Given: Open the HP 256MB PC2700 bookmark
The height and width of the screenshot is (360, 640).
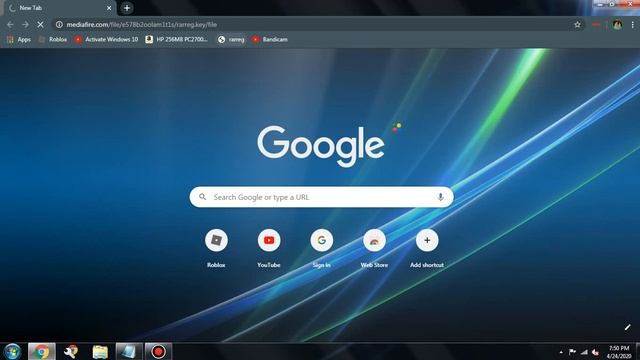Looking at the screenshot, I should [x=177, y=40].
